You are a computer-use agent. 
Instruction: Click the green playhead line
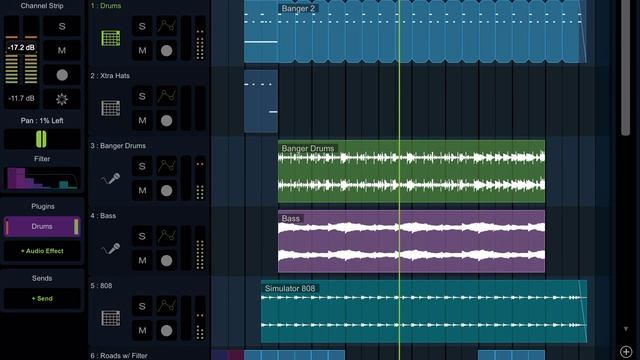coord(399,180)
